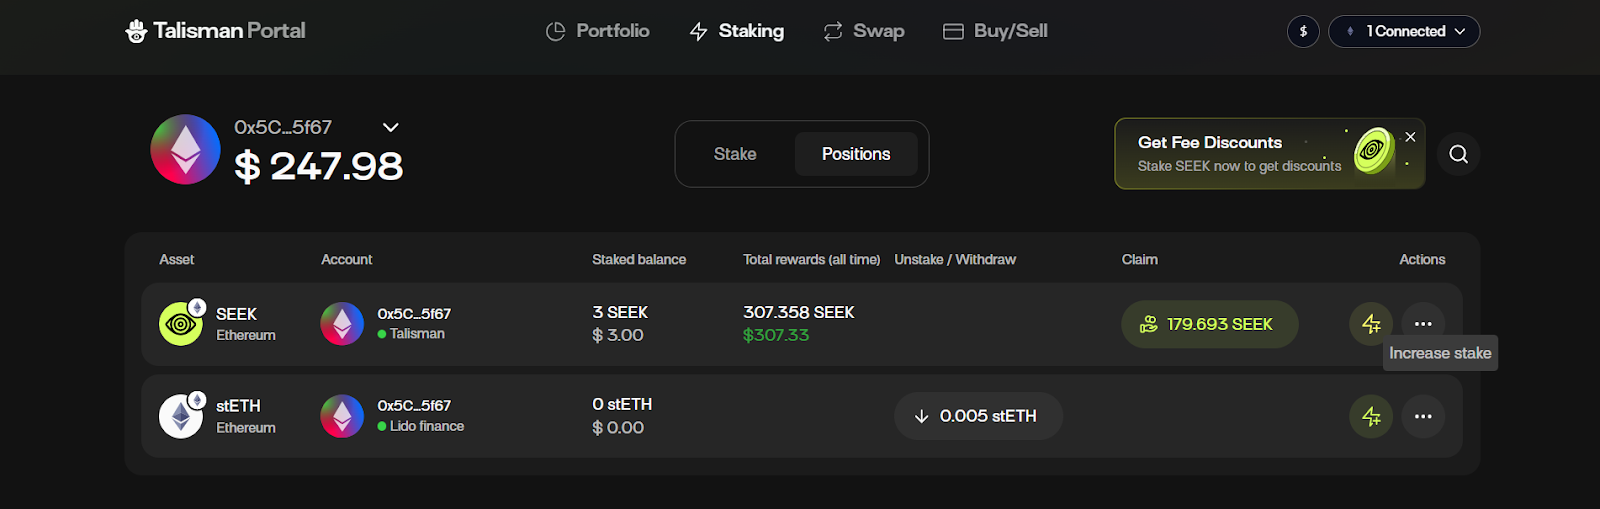Open more actions menu for stETH row

click(1423, 416)
